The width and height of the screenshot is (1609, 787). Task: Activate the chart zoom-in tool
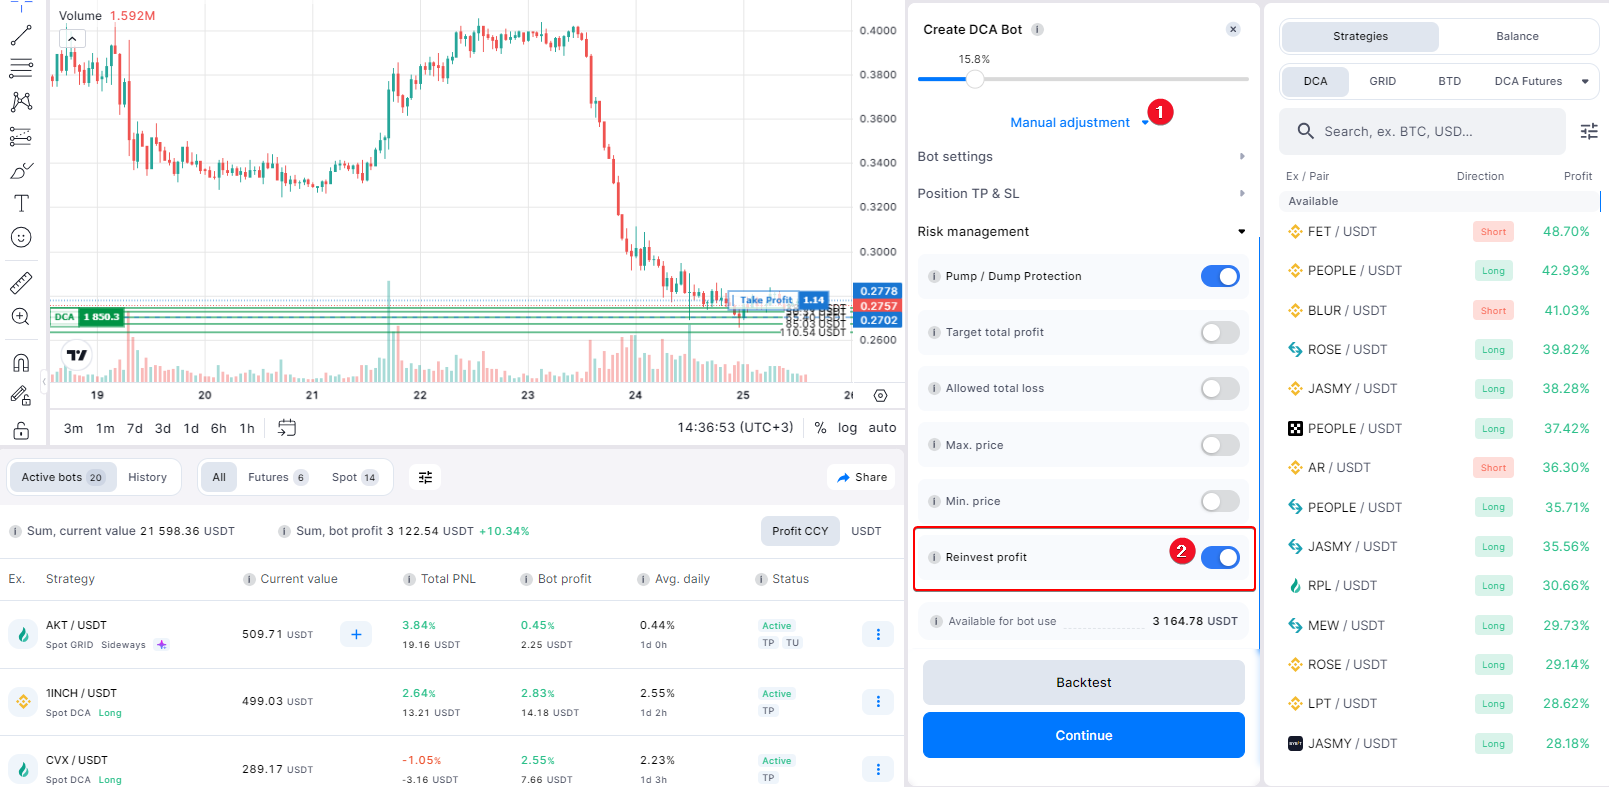pyautogui.click(x=21, y=317)
